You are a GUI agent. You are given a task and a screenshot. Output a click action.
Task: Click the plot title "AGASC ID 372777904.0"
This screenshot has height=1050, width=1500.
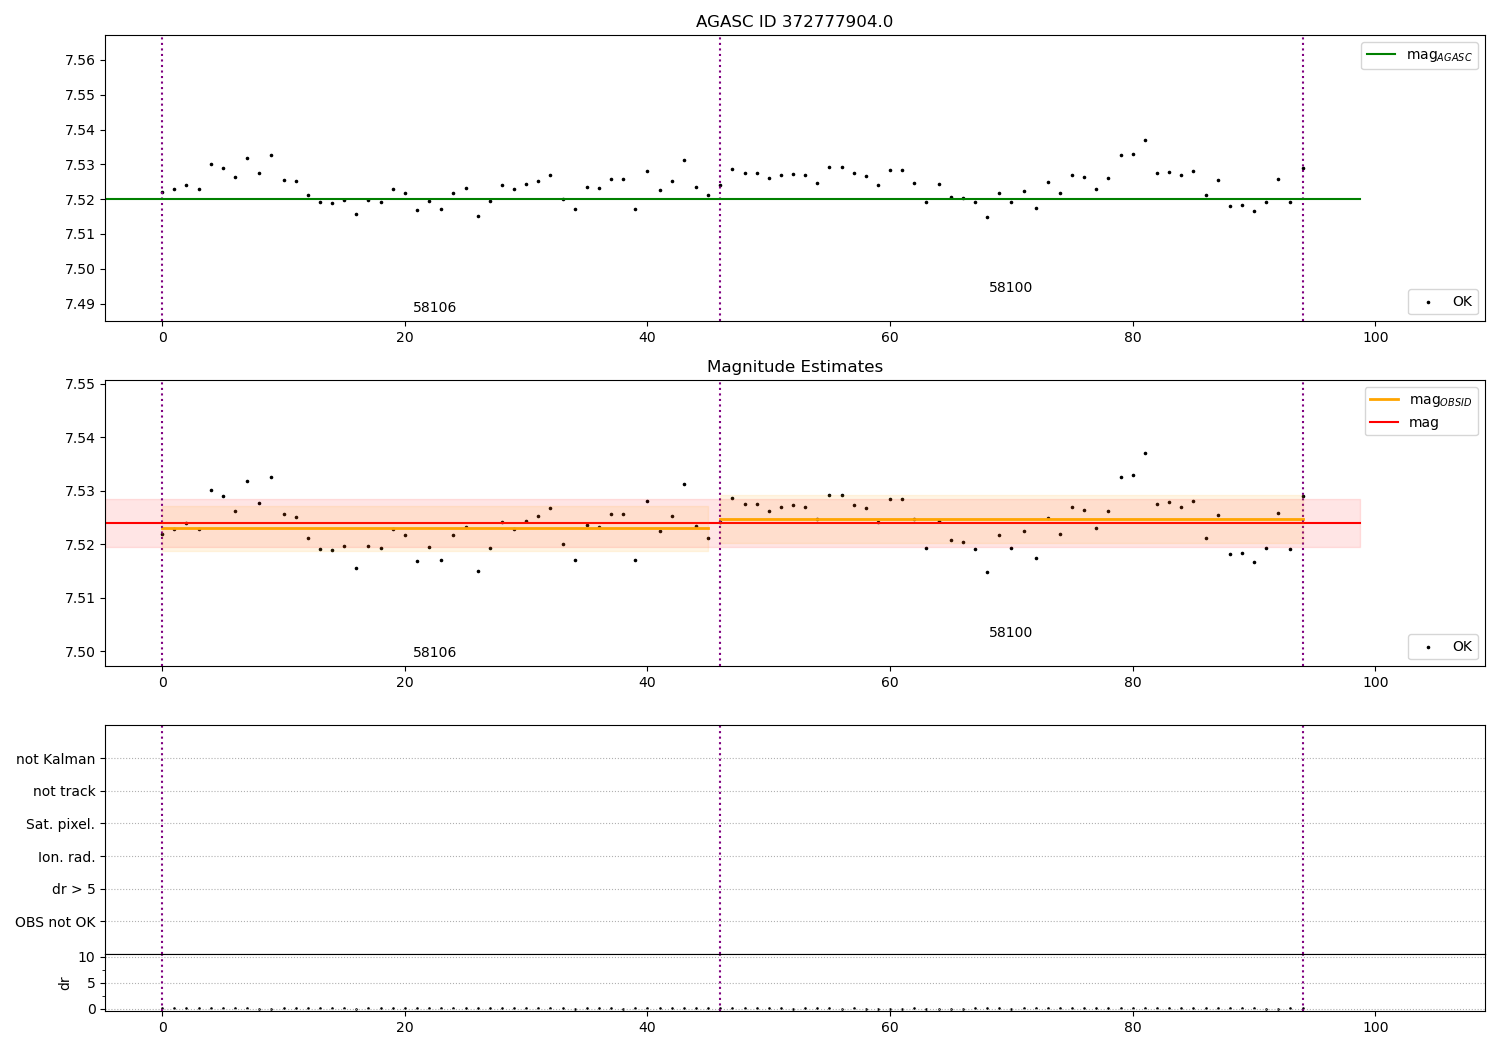coord(794,22)
